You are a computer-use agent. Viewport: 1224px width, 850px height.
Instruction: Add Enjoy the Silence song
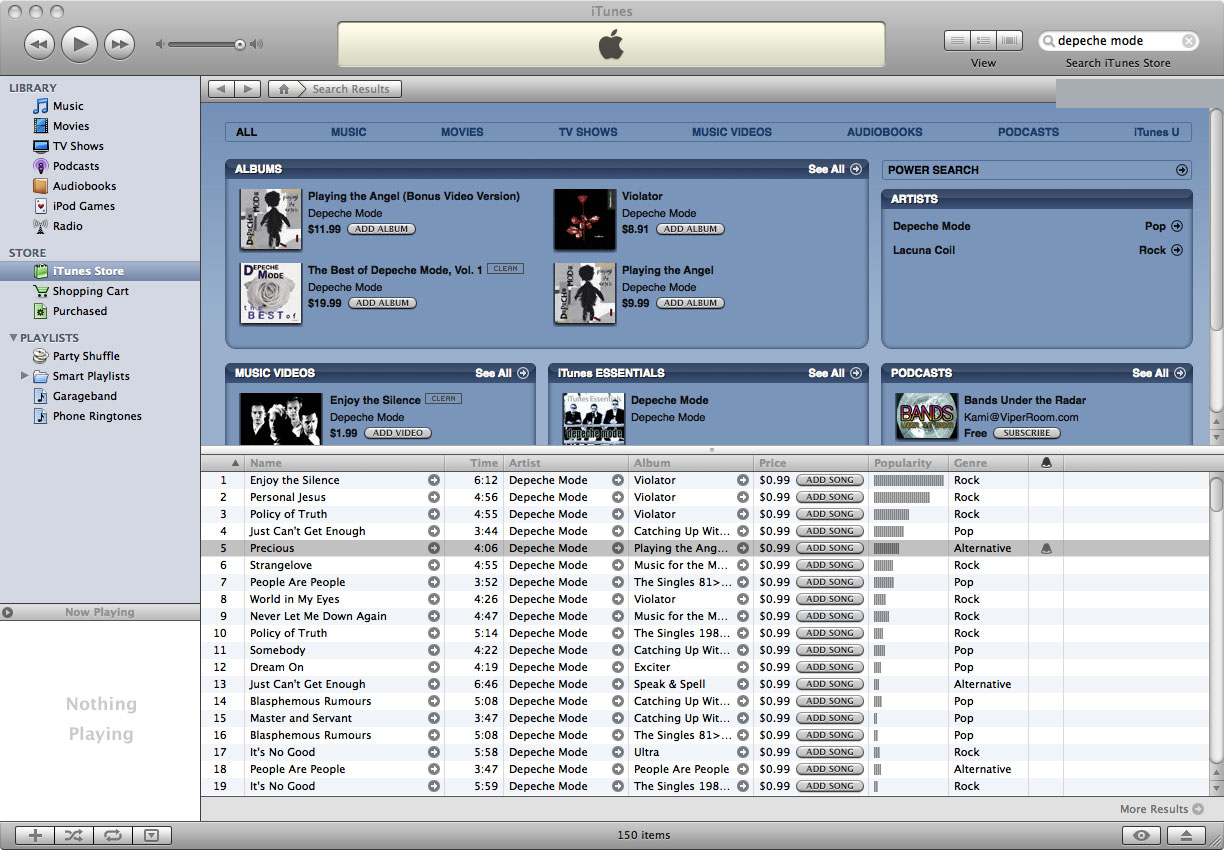pos(830,480)
